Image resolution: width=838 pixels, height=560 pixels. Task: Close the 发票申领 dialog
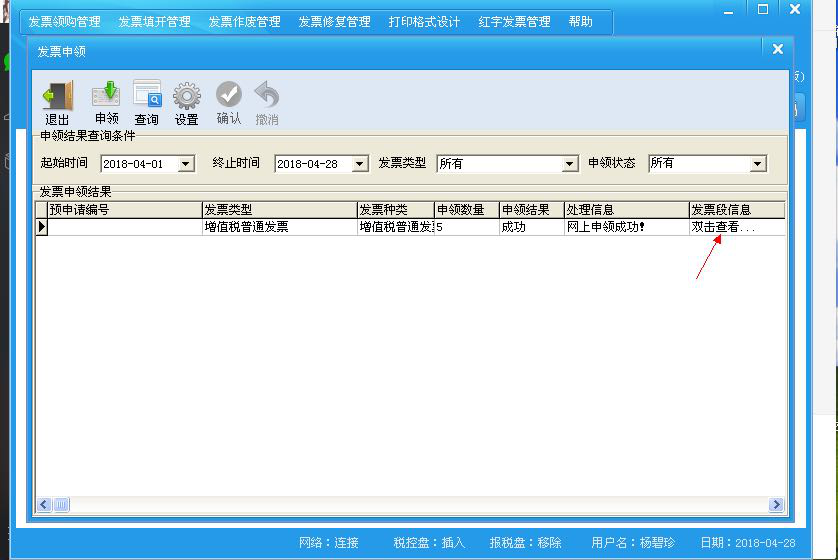(777, 49)
